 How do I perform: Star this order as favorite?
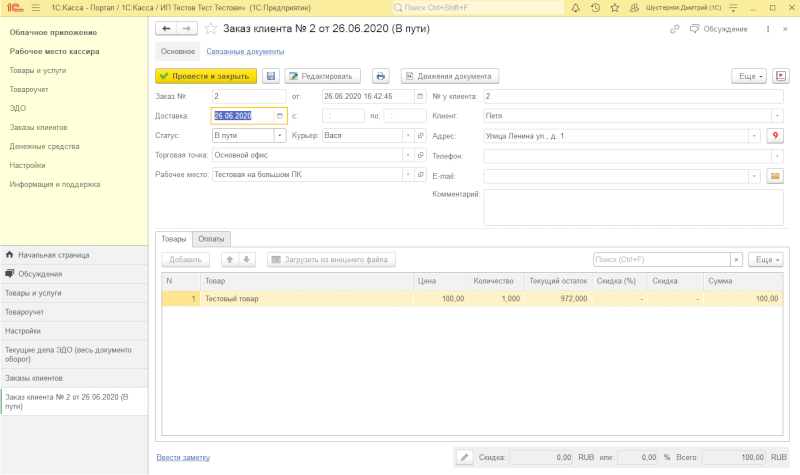tap(210, 29)
